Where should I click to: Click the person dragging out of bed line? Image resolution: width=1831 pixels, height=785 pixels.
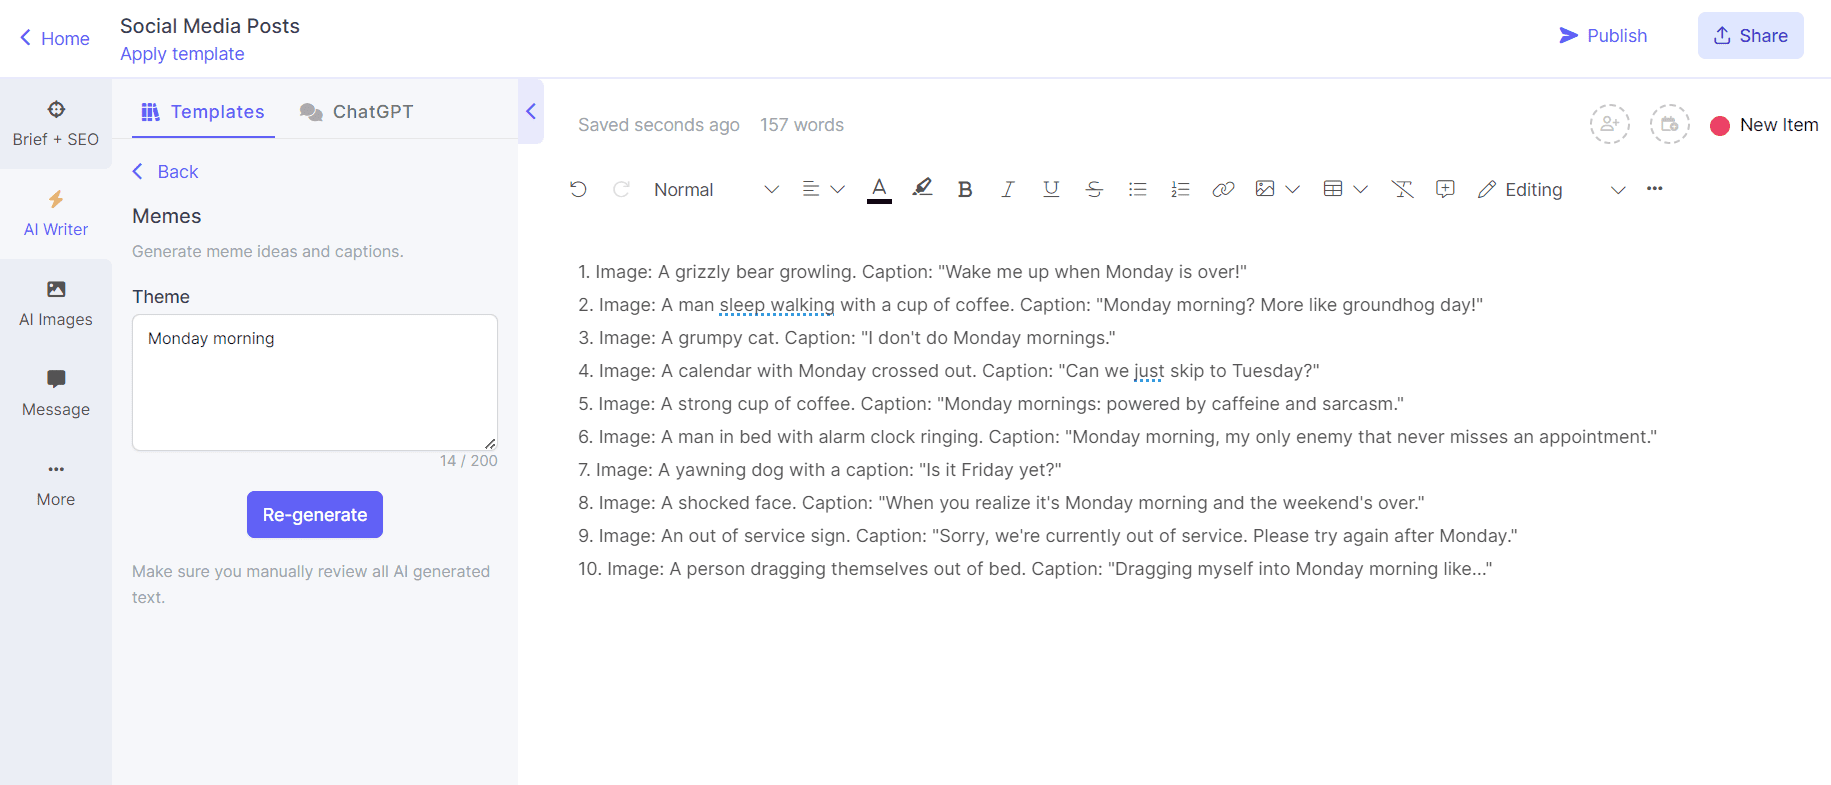pos(1035,569)
